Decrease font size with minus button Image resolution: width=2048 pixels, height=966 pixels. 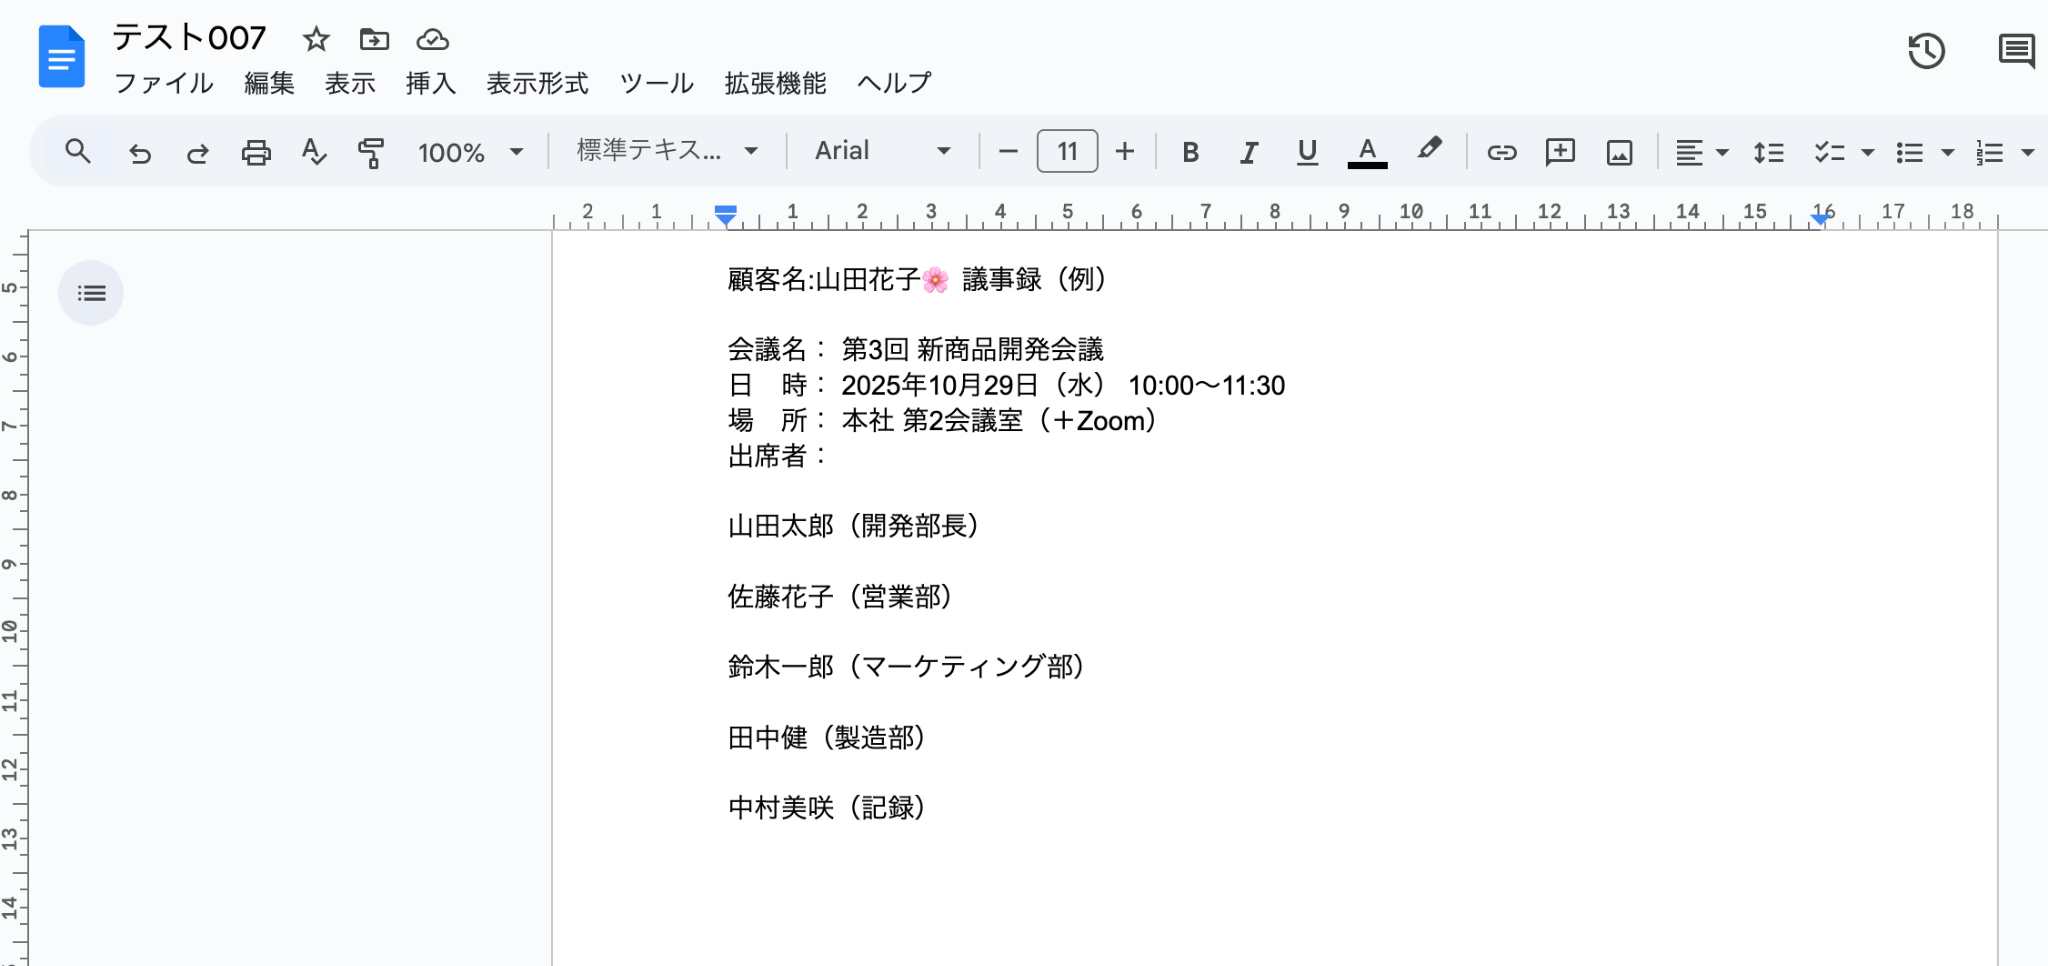pyautogui.click(x=1008, y=151)
